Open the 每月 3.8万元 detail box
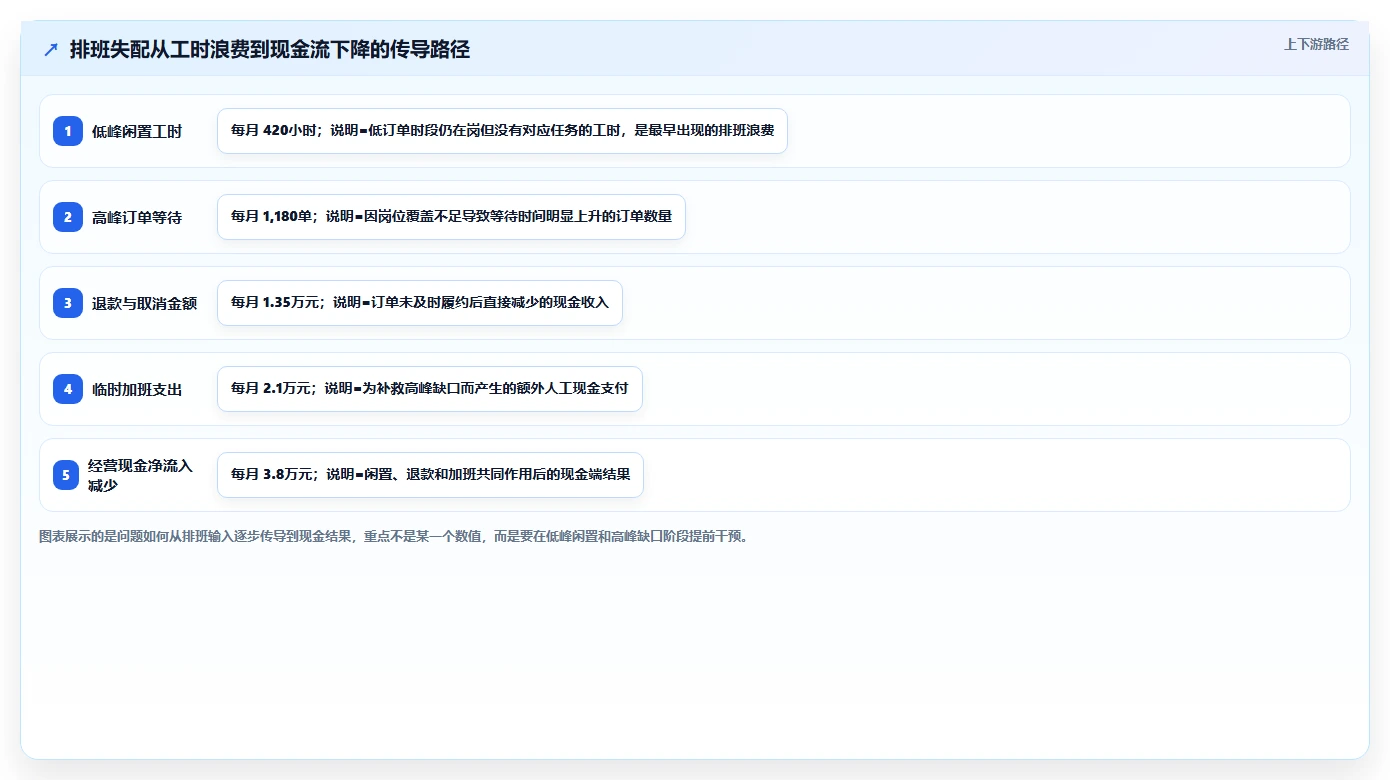This screenshot has height=780, width=1390. coord(430,475)
